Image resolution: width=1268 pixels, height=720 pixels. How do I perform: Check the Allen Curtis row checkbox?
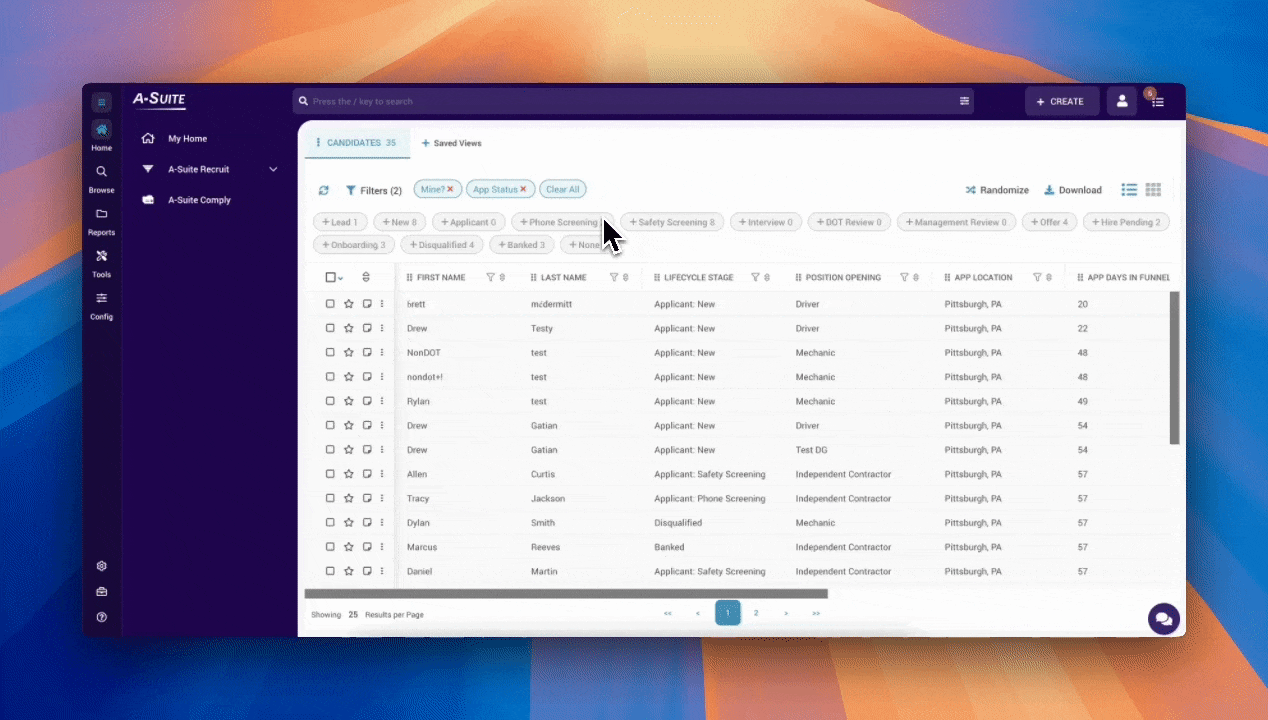(x=330, y=474)
